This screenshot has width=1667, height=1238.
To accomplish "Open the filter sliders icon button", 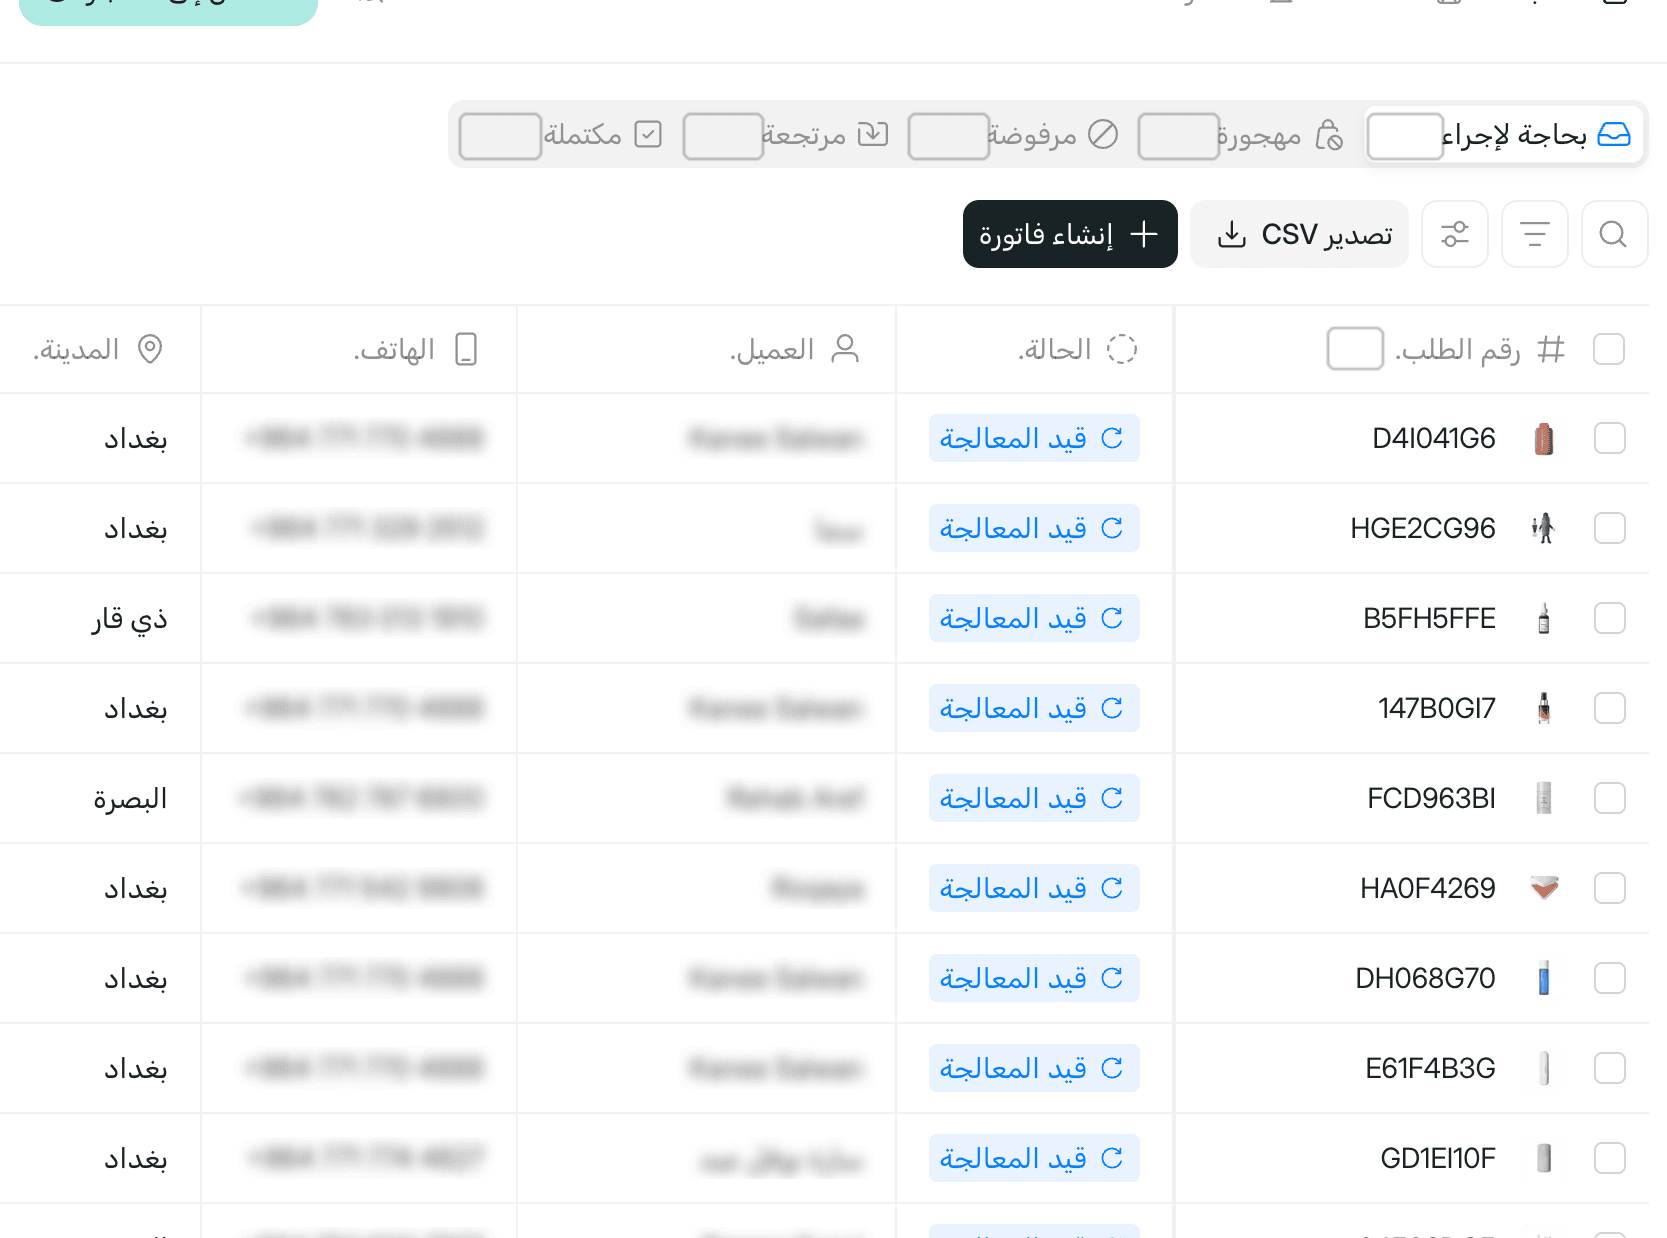I will click(x=1454, y=234).
